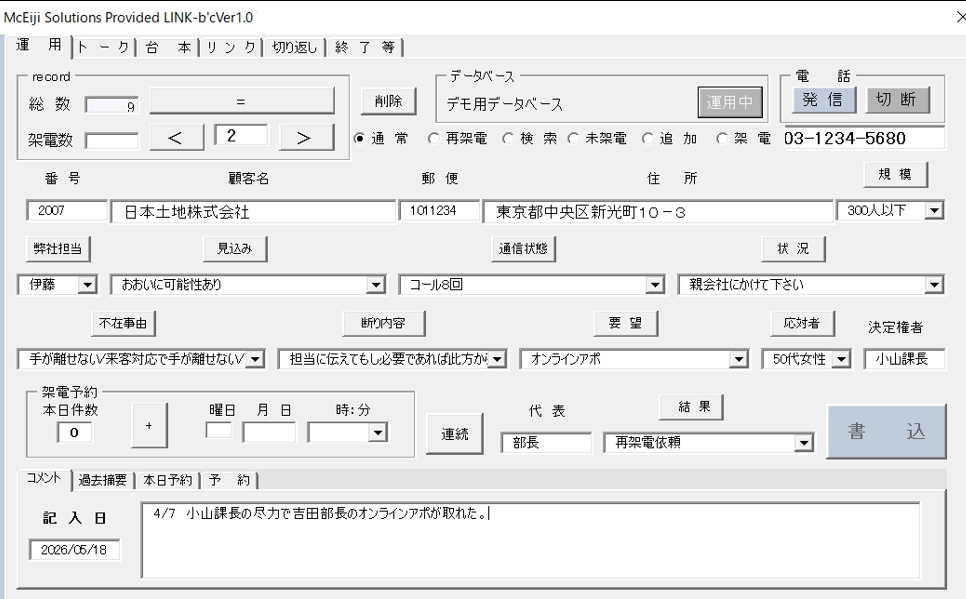The width and height of the screenshot is (966, 599).
Task: Click the 不在事由 button
Action: tap(123, 323)
